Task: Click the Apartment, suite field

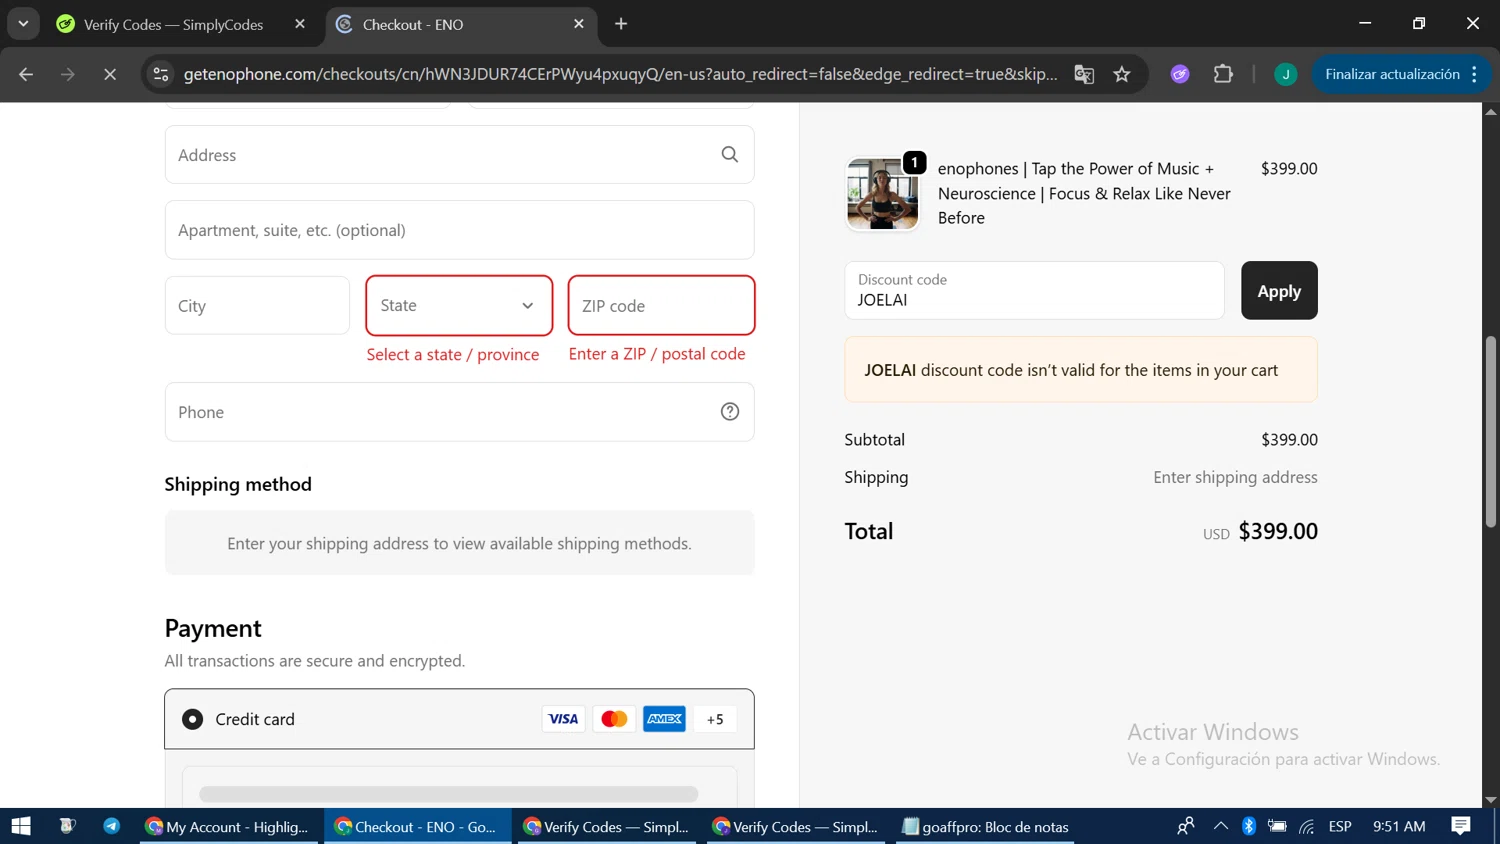Action: [459, 230]
